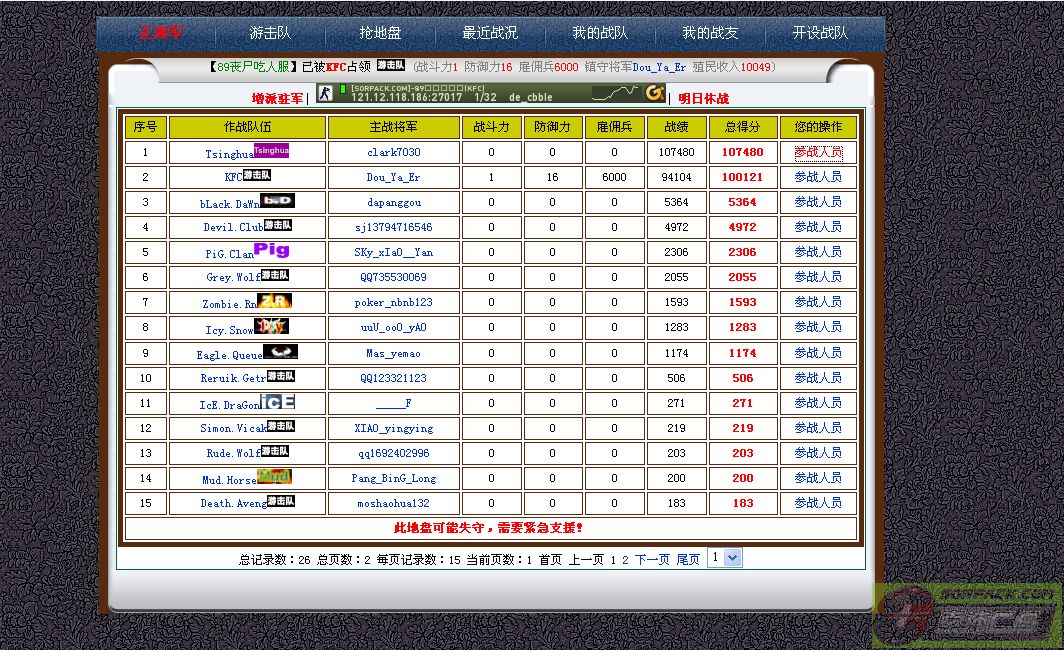Click the server activity graph in banner

(x=615, y=93)
